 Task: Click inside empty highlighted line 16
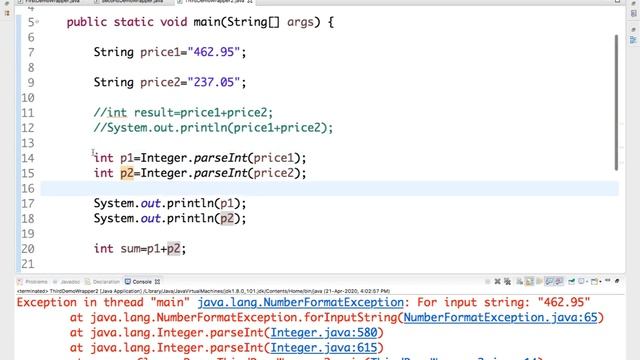[329, 189]
